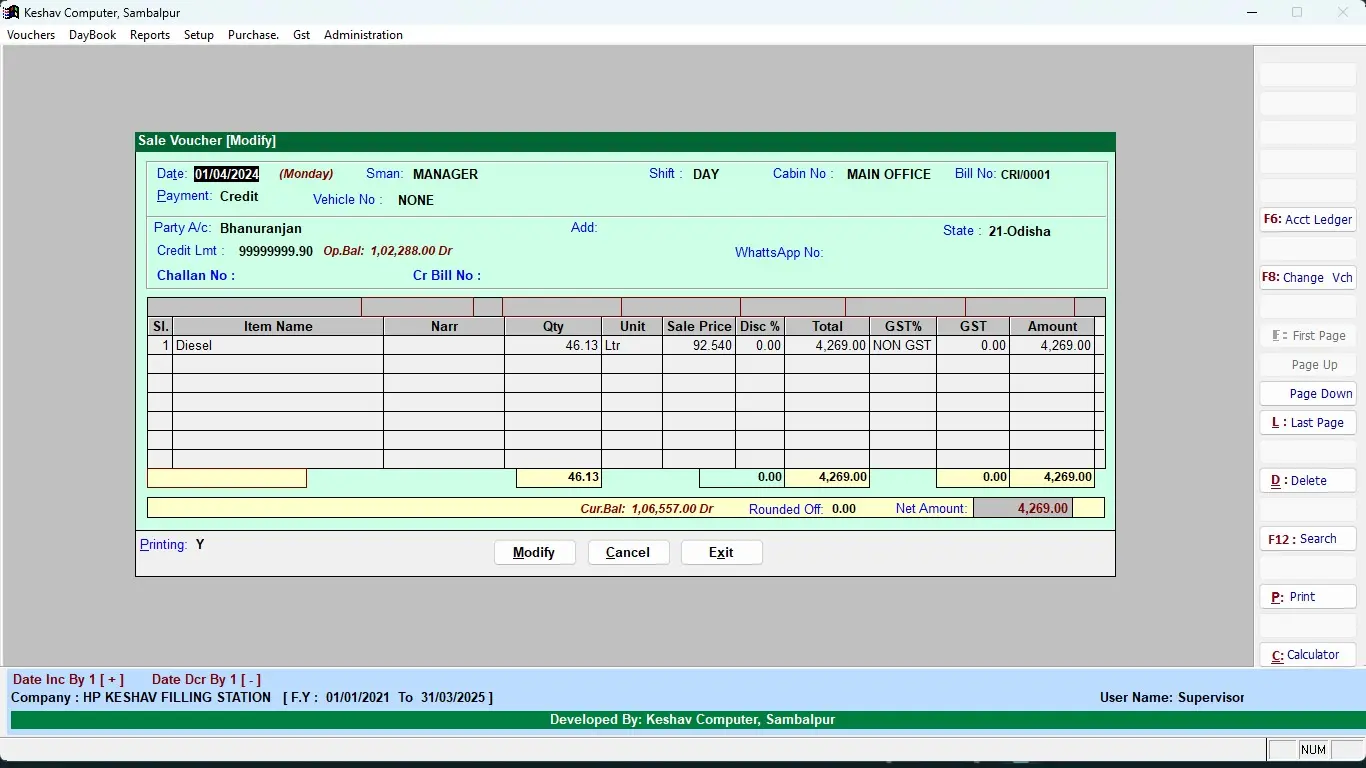Viewport: 1366px width, 768px height.
Task: Click the Diesel item name cell
Action: 278,345
